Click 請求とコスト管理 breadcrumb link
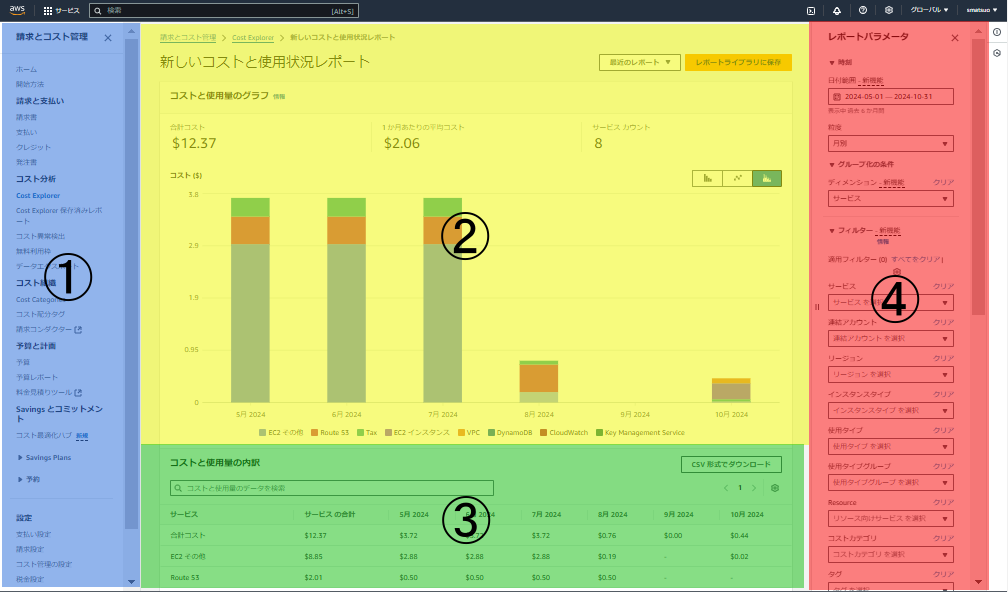Image resolution: width=1008 pixels, height=592 pixels. [x=188, y=37]
